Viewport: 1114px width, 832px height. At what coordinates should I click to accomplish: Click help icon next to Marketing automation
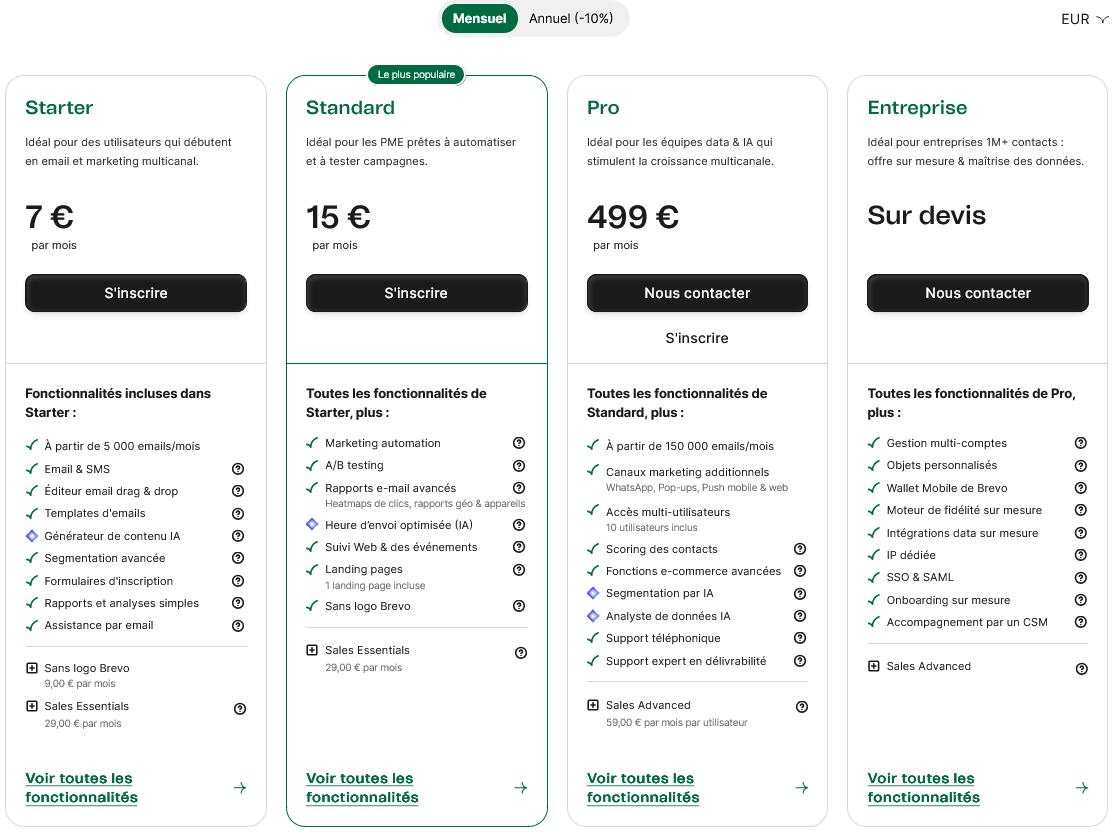[x=519, y=443]
